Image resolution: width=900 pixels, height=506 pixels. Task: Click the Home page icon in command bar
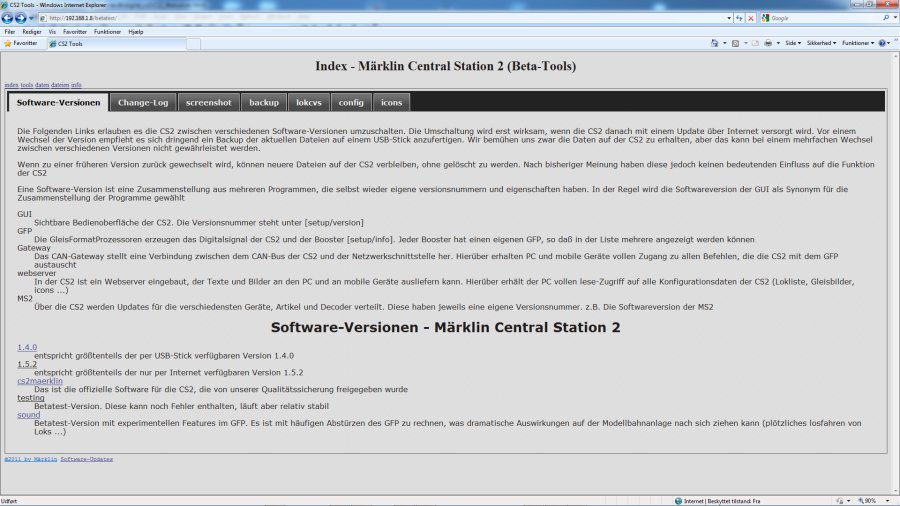pos(715,43)
